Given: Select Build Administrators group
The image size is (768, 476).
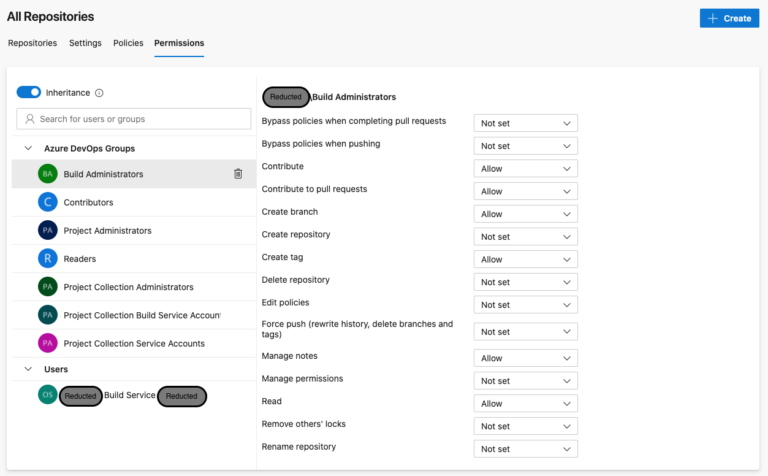Looking at the screenshot, I should 134,174.
